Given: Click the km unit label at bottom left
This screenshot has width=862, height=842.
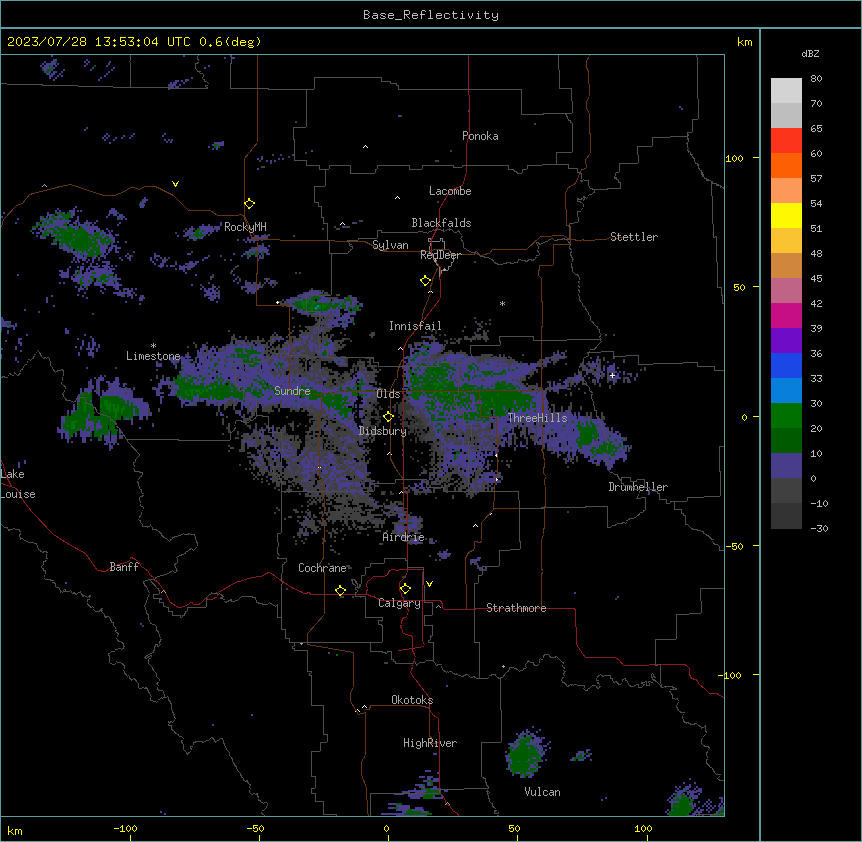Looking at the screenshot, I should (14, 831).
